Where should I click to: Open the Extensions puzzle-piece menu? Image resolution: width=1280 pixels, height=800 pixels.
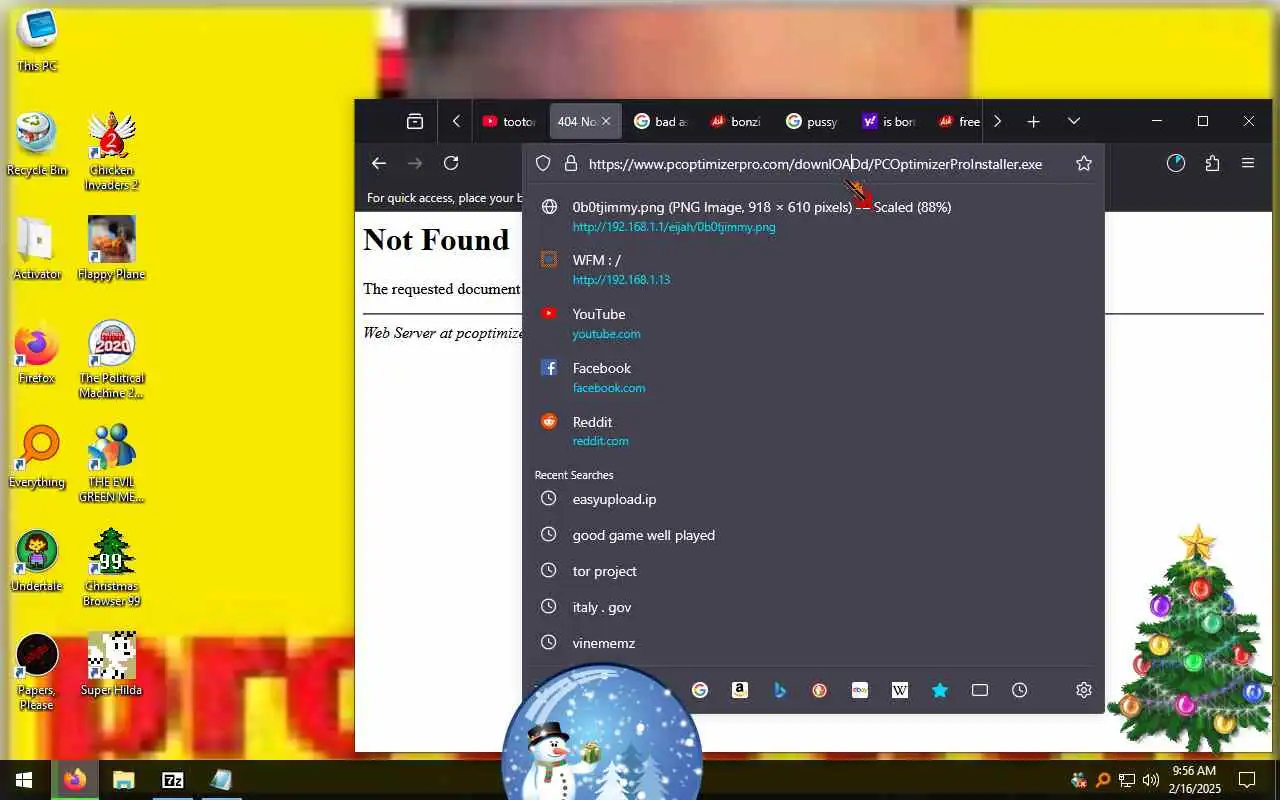(1213, 163)
